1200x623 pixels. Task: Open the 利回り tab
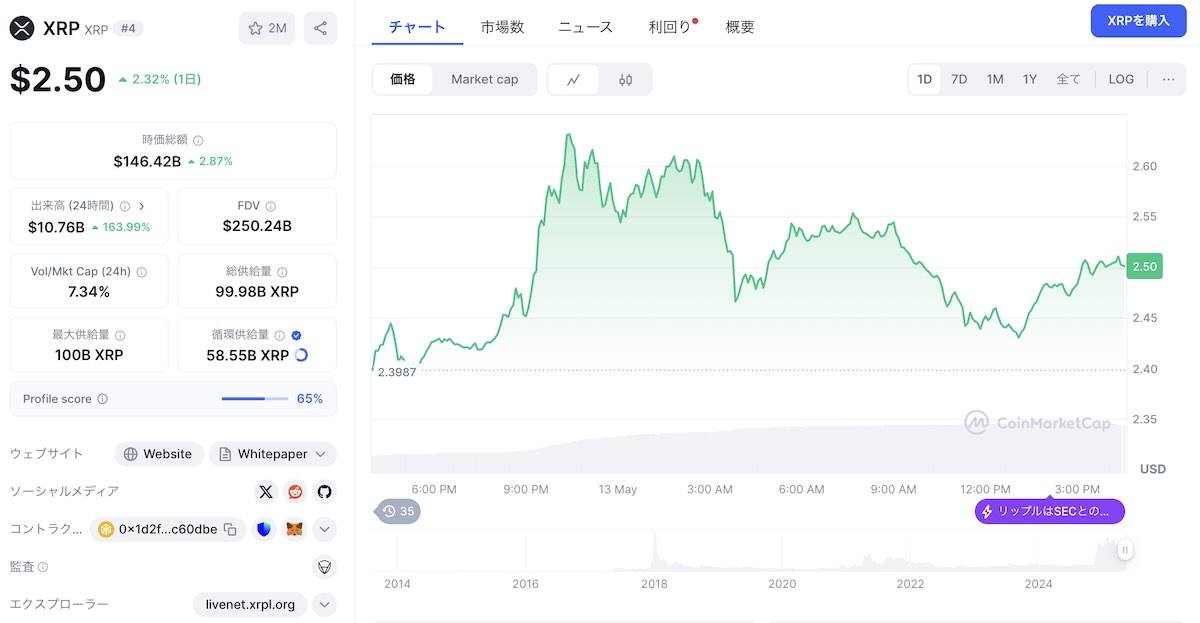point(670,27)
